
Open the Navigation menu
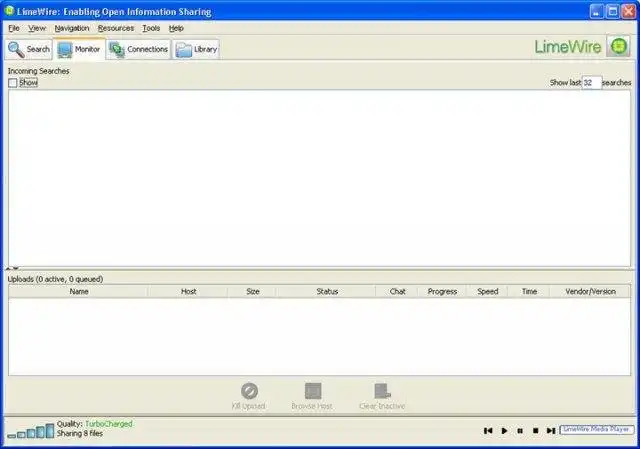72,28
